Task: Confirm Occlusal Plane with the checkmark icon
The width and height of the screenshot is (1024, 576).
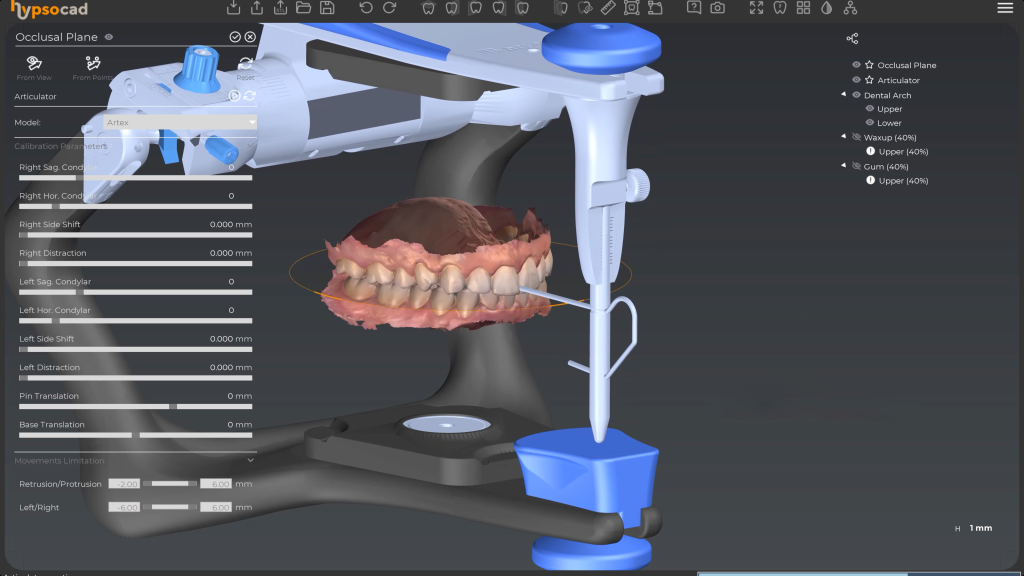Action: pos(235,37)
